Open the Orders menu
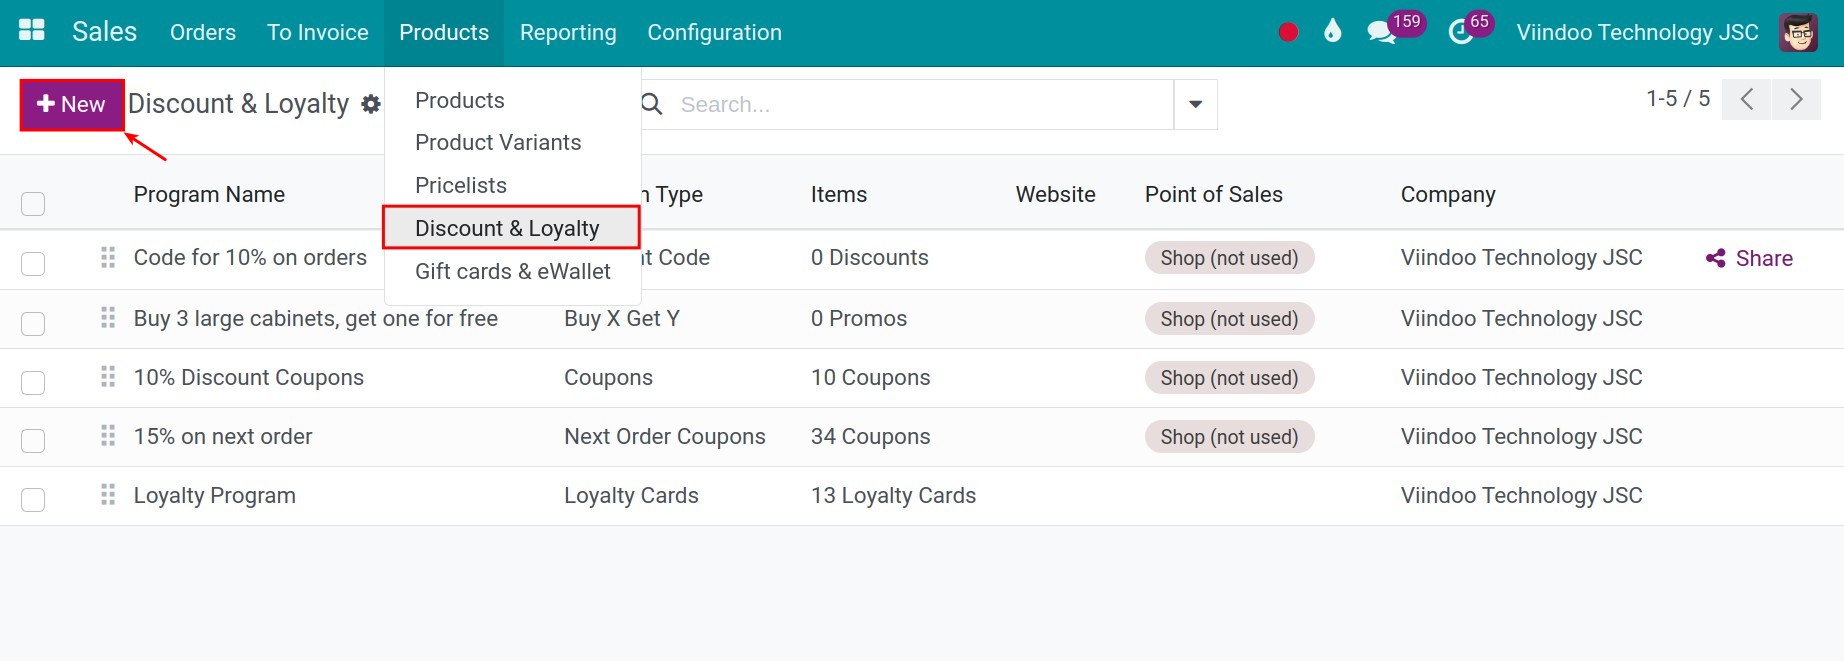 pos(203,32)
